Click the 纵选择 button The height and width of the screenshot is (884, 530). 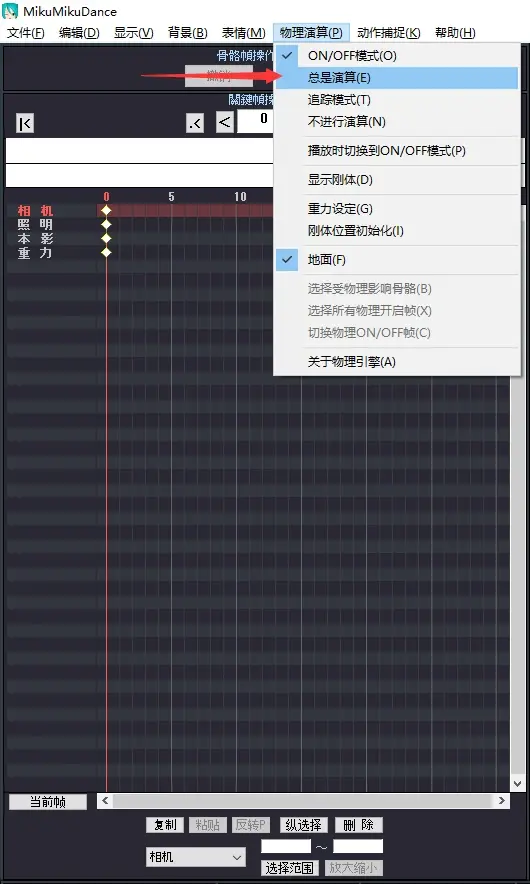(x=304, y=825)
